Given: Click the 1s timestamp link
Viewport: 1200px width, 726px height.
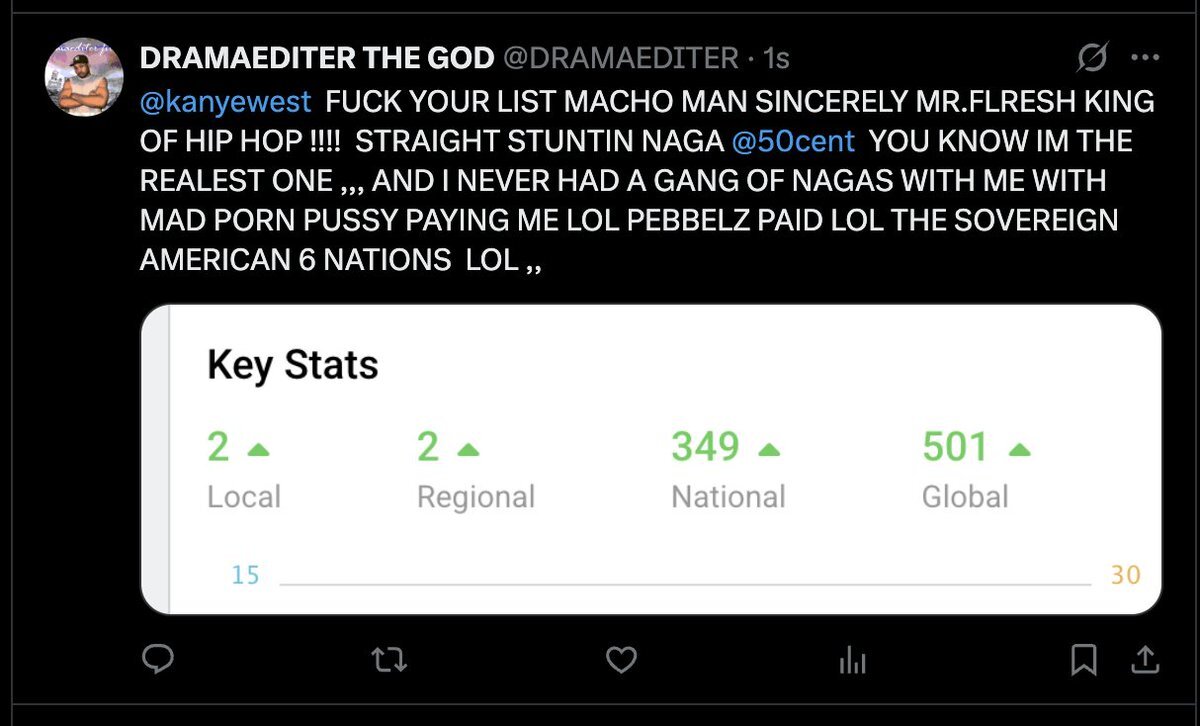Looking at the screenshot, I should (776, 59).
